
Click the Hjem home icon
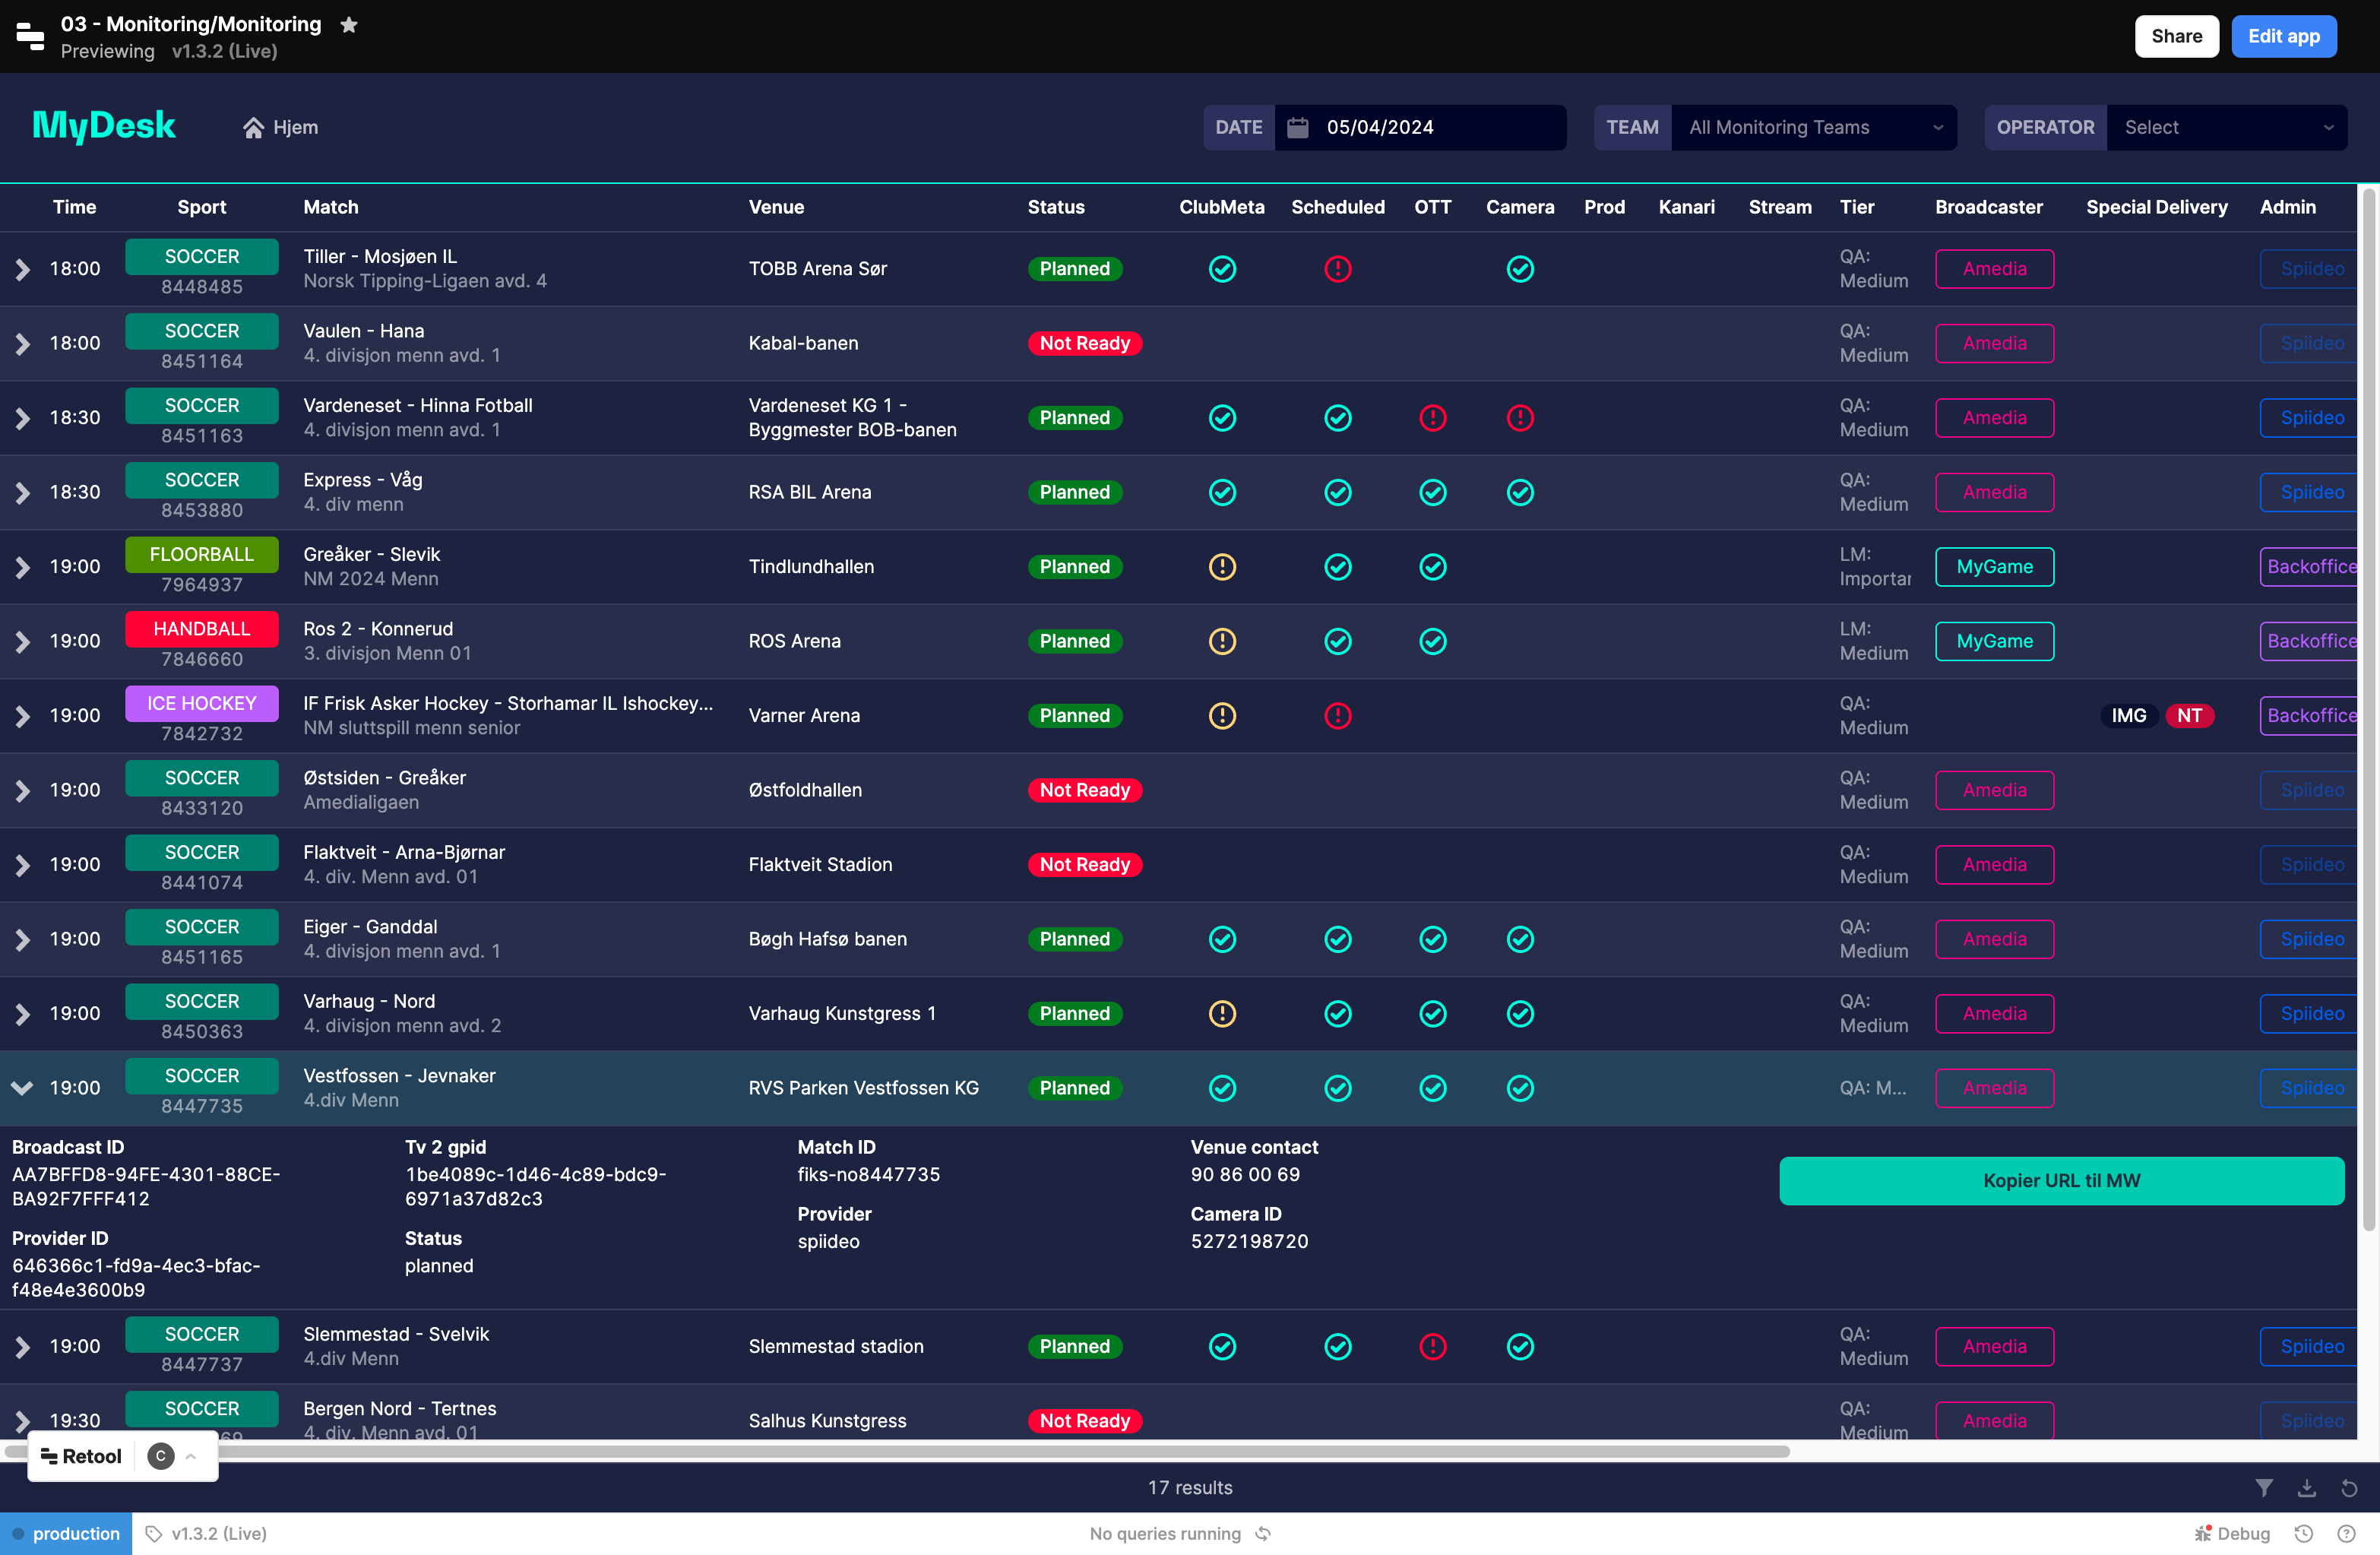(x=254, y=128)
